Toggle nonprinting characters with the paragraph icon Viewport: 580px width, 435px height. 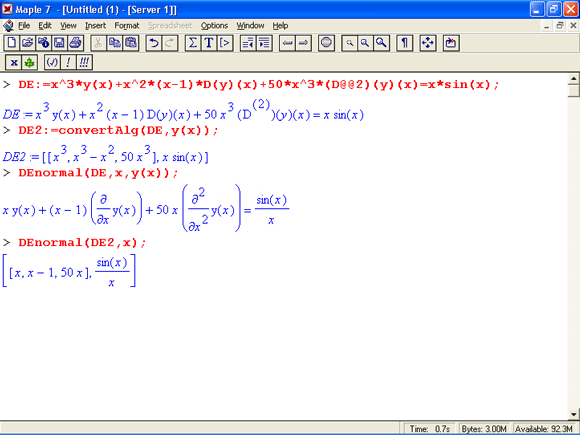404,43
